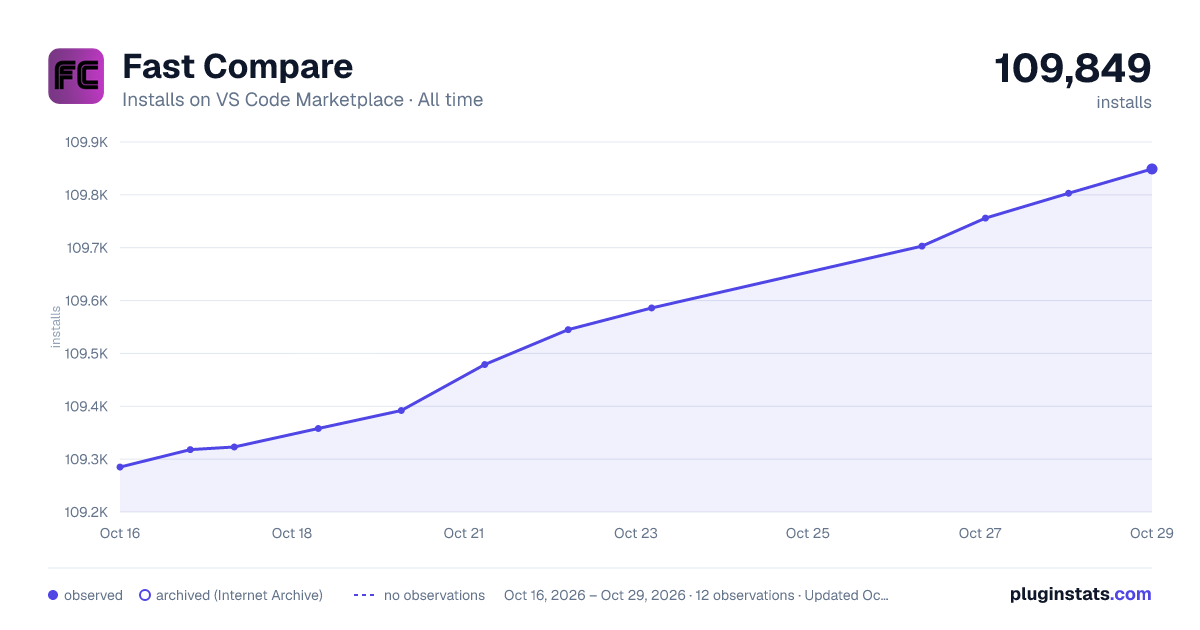Screen dimensions: 1200x630
Task: Click the vertical 'installs' axis title
Action: [56, 327]
